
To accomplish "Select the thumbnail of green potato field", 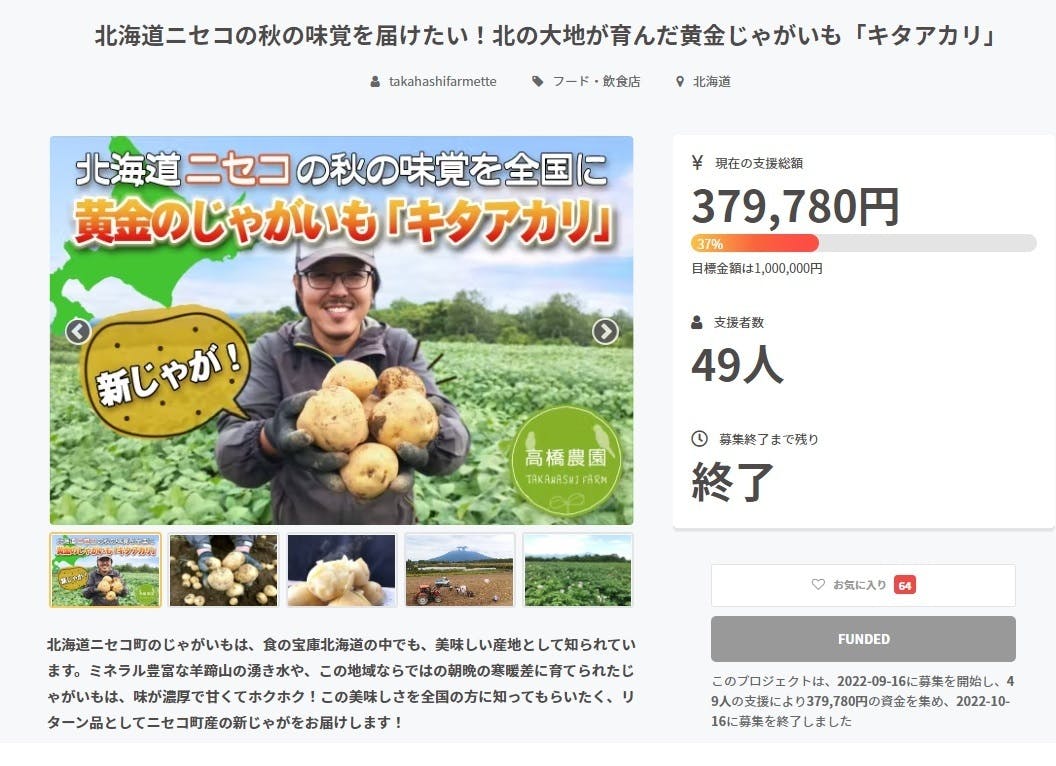I will point(578,570).
